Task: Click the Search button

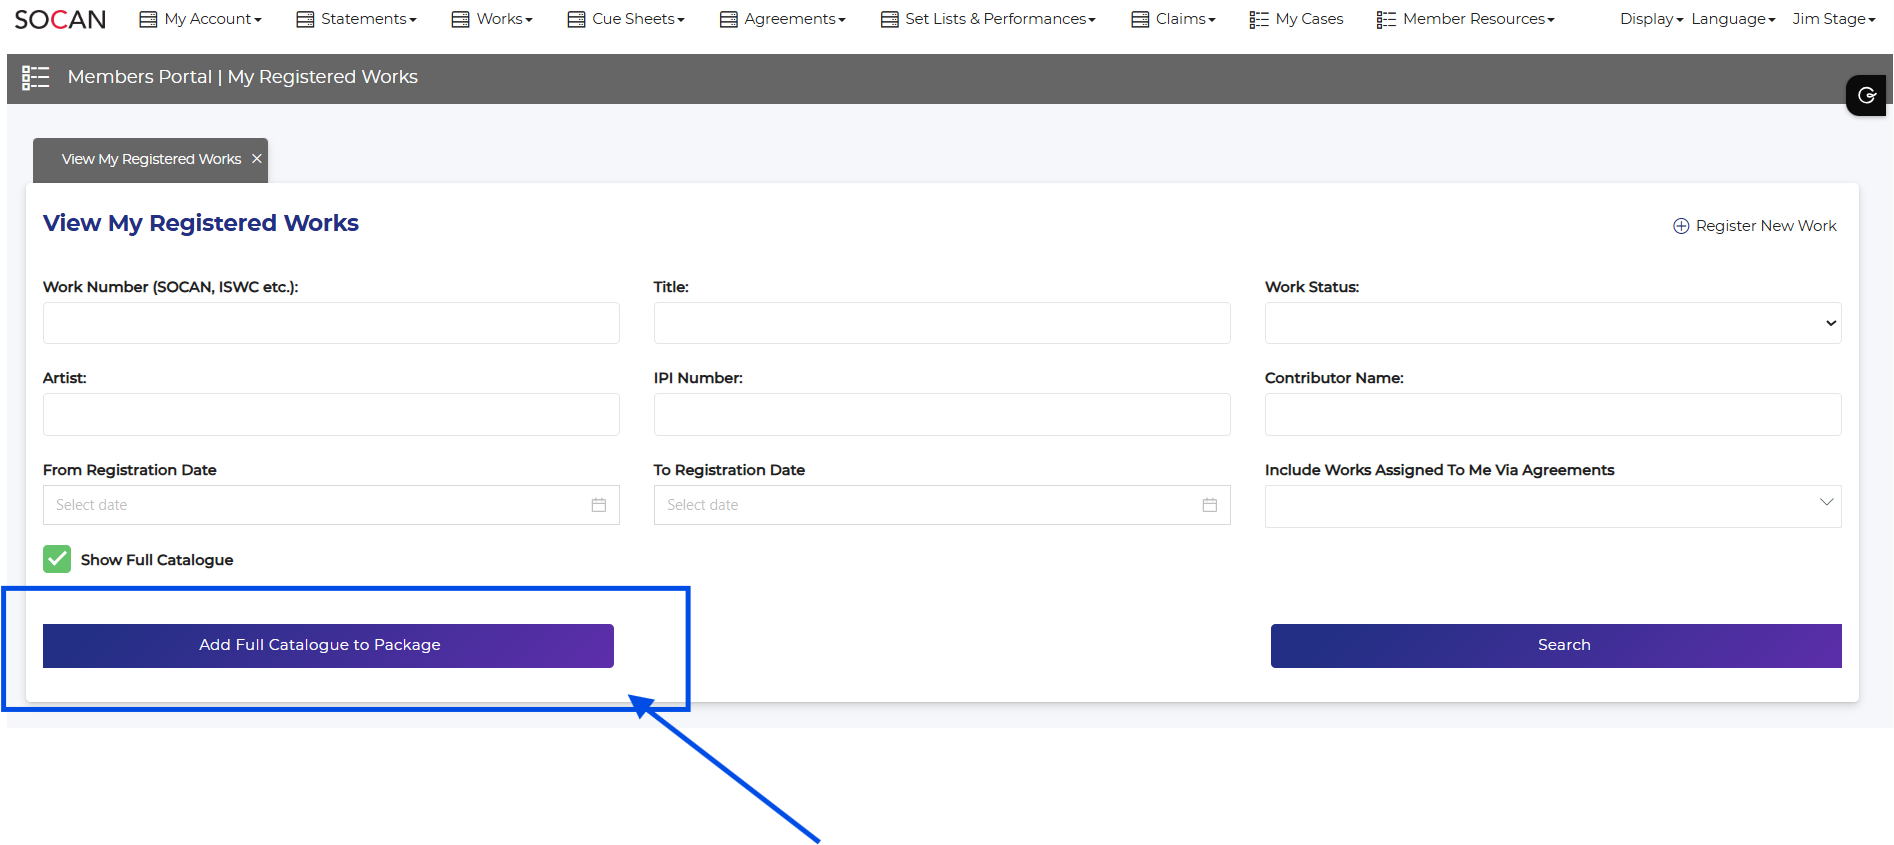Action: 1555,646
